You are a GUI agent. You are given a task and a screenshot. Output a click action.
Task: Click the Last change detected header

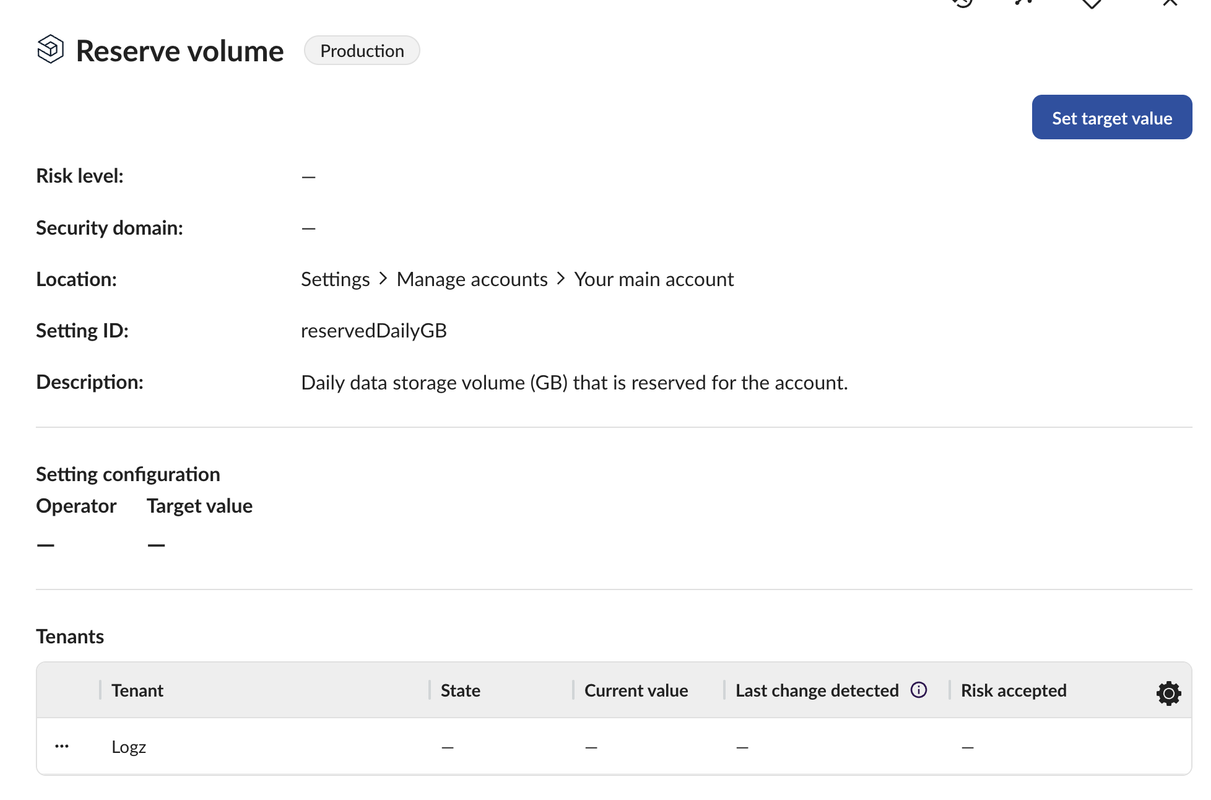[x=817, y=690]
